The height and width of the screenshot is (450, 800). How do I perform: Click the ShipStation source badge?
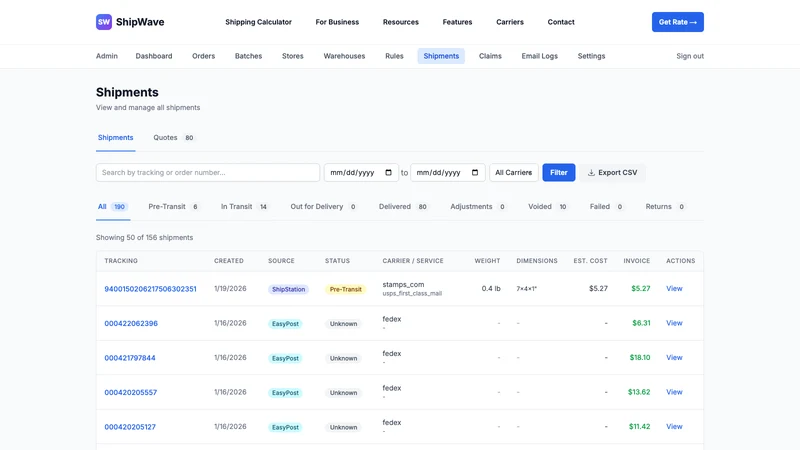point(288,289)
